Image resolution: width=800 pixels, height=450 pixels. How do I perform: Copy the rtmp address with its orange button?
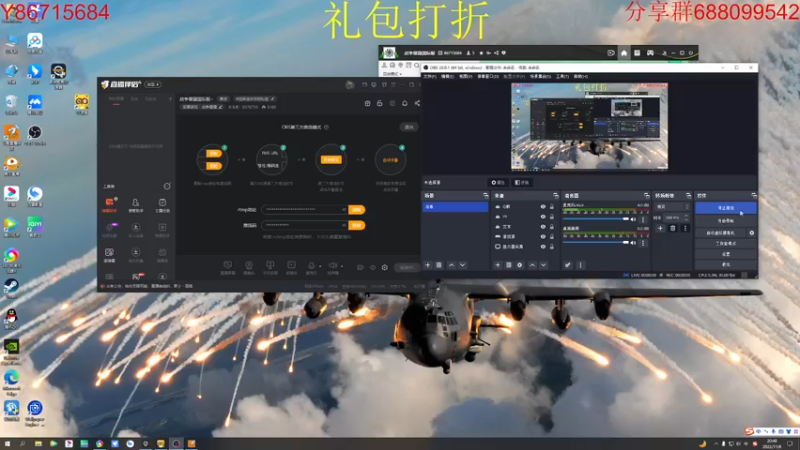(x=357, y=210)
